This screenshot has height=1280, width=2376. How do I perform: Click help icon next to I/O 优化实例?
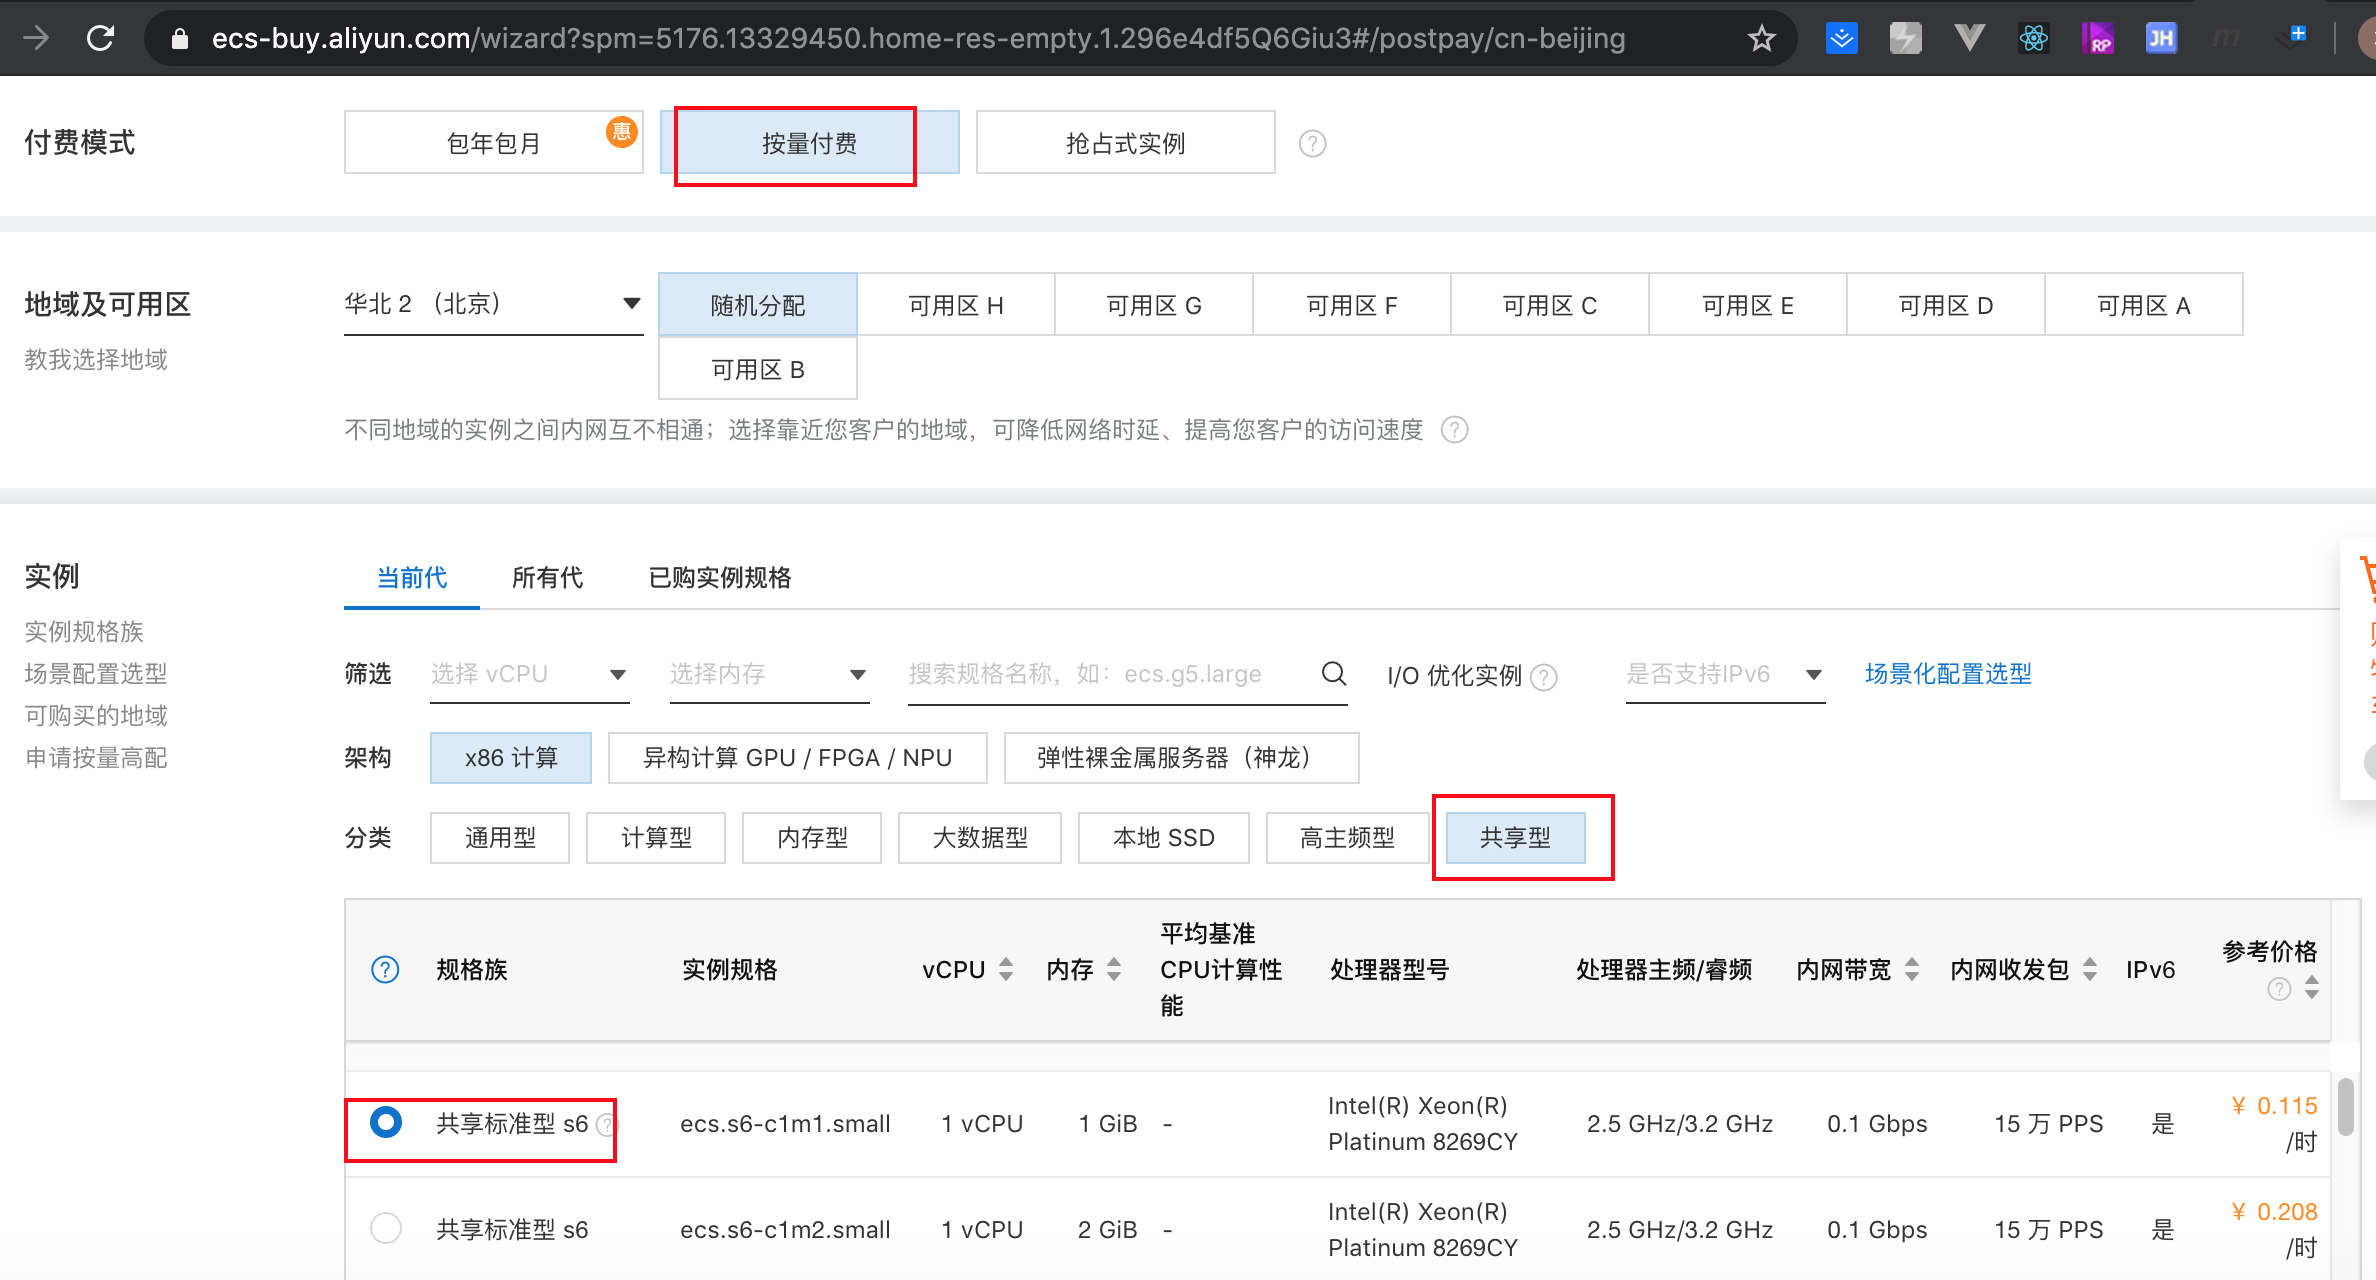(1544, 678)
